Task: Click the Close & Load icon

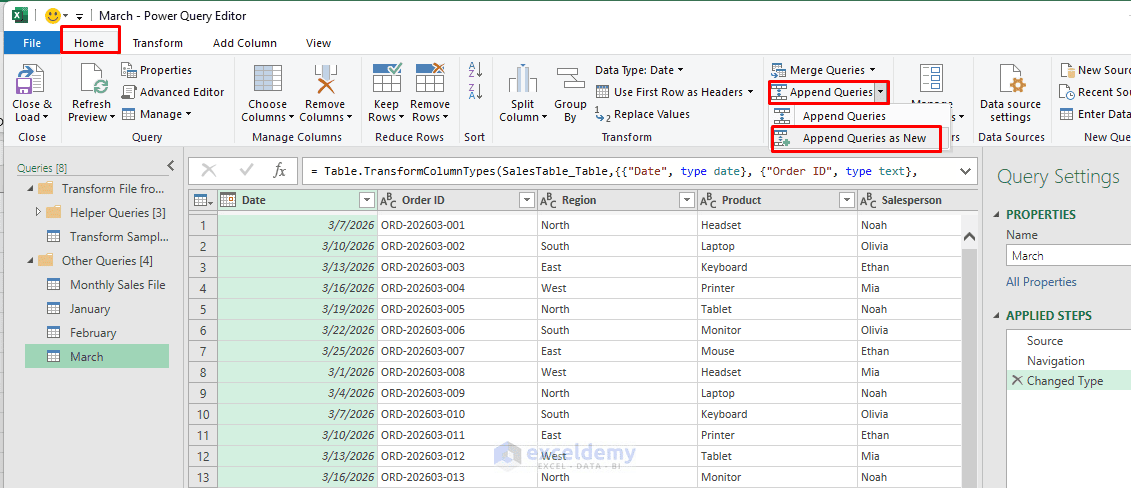Action: click(x=30, y=79)
